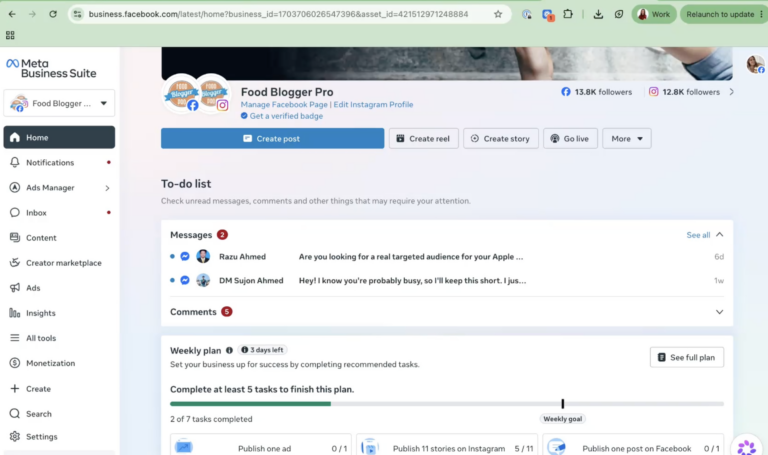Open the More dropdown button
Screen dimensions: 768x455
pos(627,139)
